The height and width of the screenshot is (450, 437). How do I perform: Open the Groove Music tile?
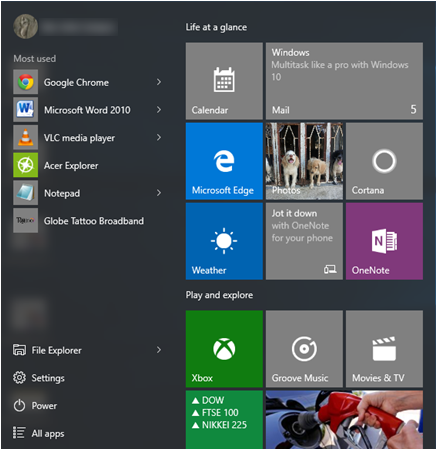coord(304,349)
